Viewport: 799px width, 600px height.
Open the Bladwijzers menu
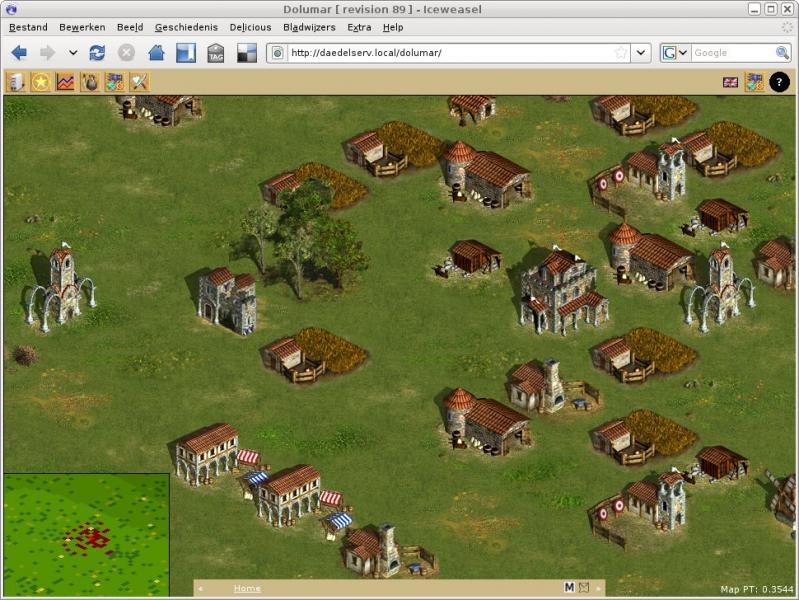(x=309, y=27)
